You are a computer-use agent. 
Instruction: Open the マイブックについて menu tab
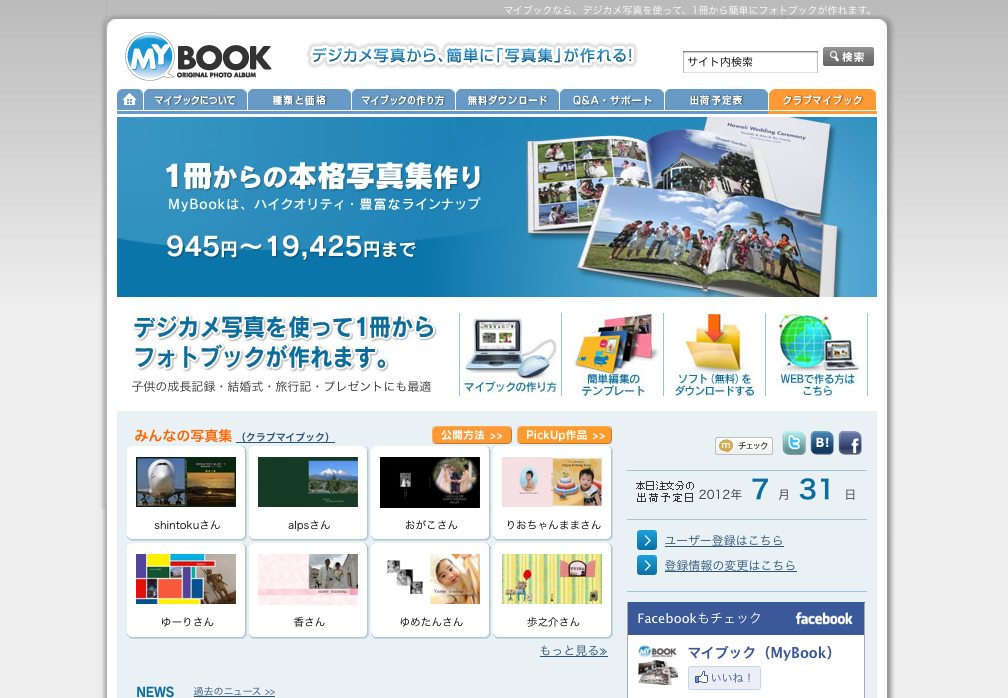click(195, 100)
